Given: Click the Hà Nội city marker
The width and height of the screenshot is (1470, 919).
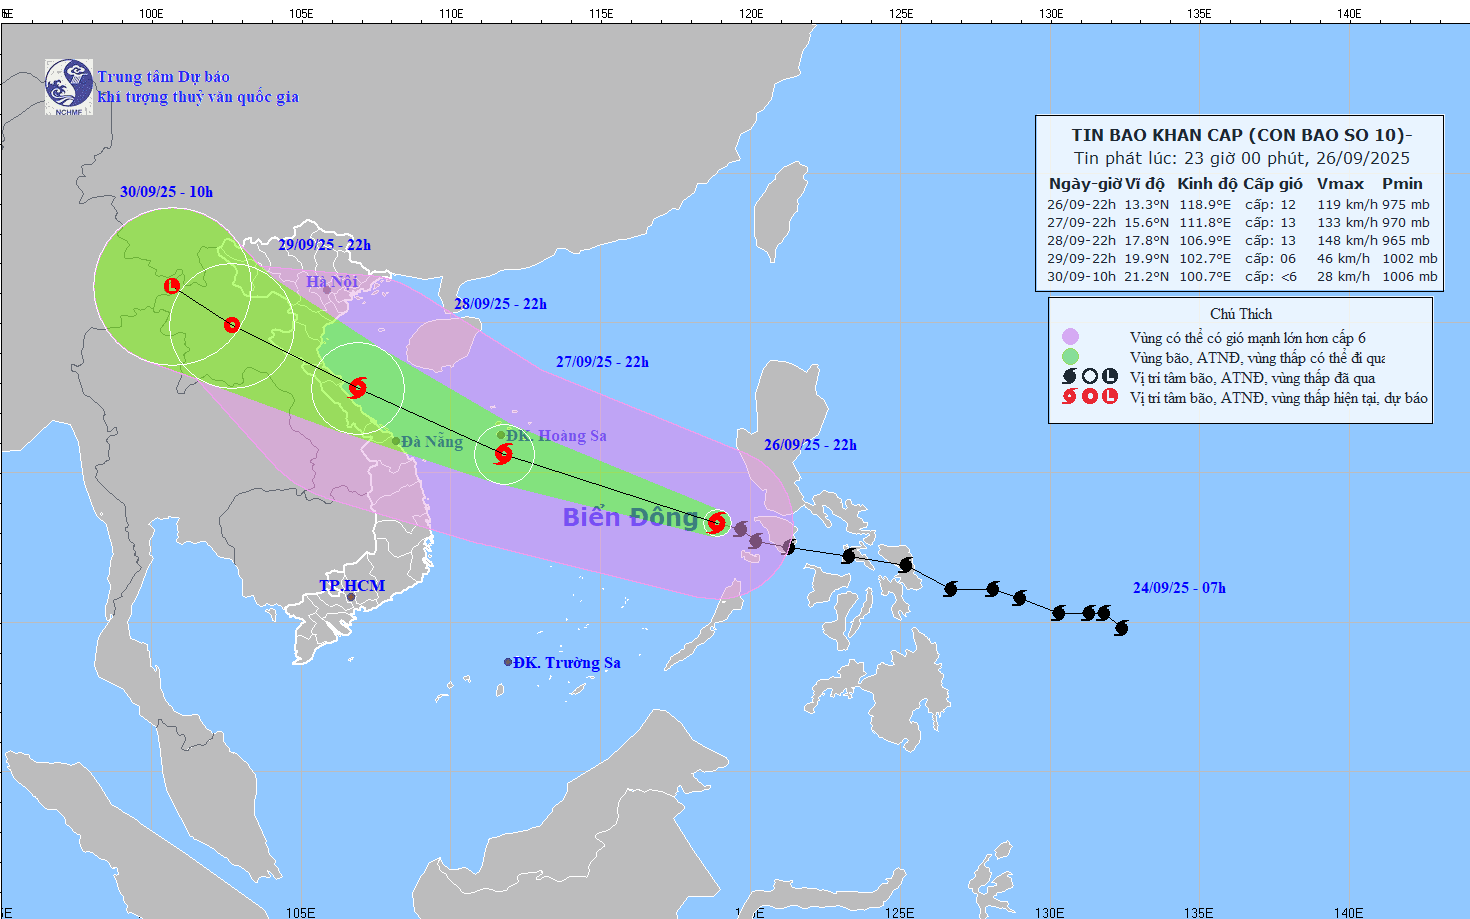Looking at the screenshot, I should pyautogui.click(x=326, y=290).
